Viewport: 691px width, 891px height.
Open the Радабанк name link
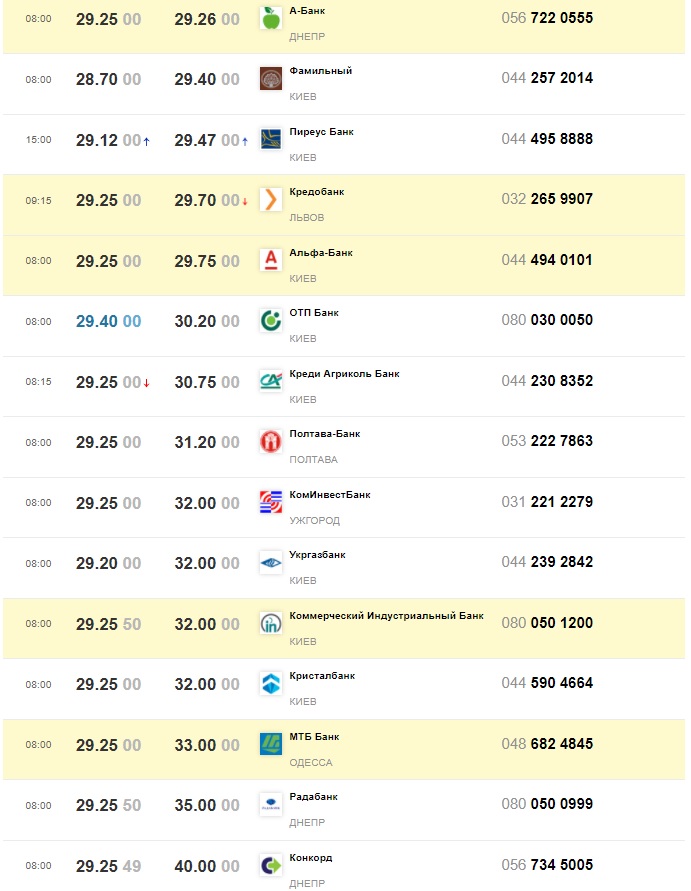[x=313, y=797]
